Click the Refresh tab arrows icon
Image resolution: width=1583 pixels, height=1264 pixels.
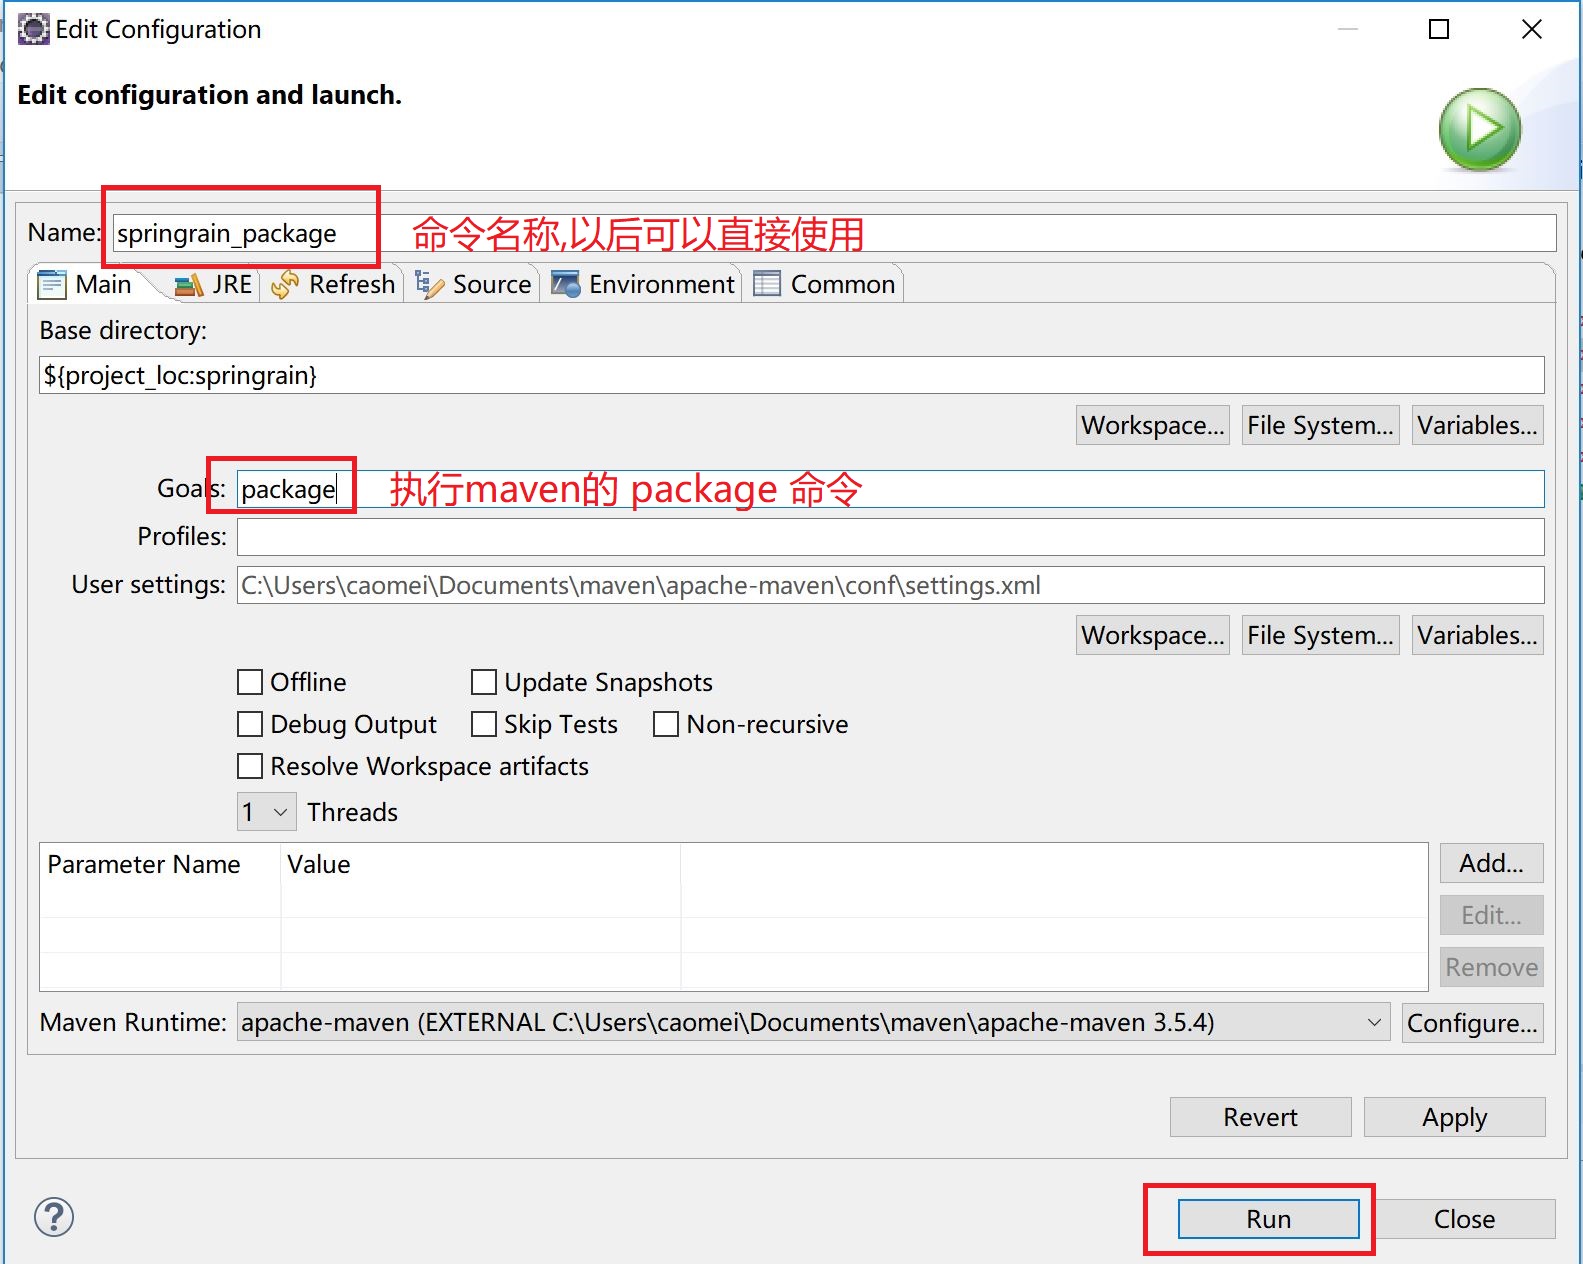(x=285, y=285)
